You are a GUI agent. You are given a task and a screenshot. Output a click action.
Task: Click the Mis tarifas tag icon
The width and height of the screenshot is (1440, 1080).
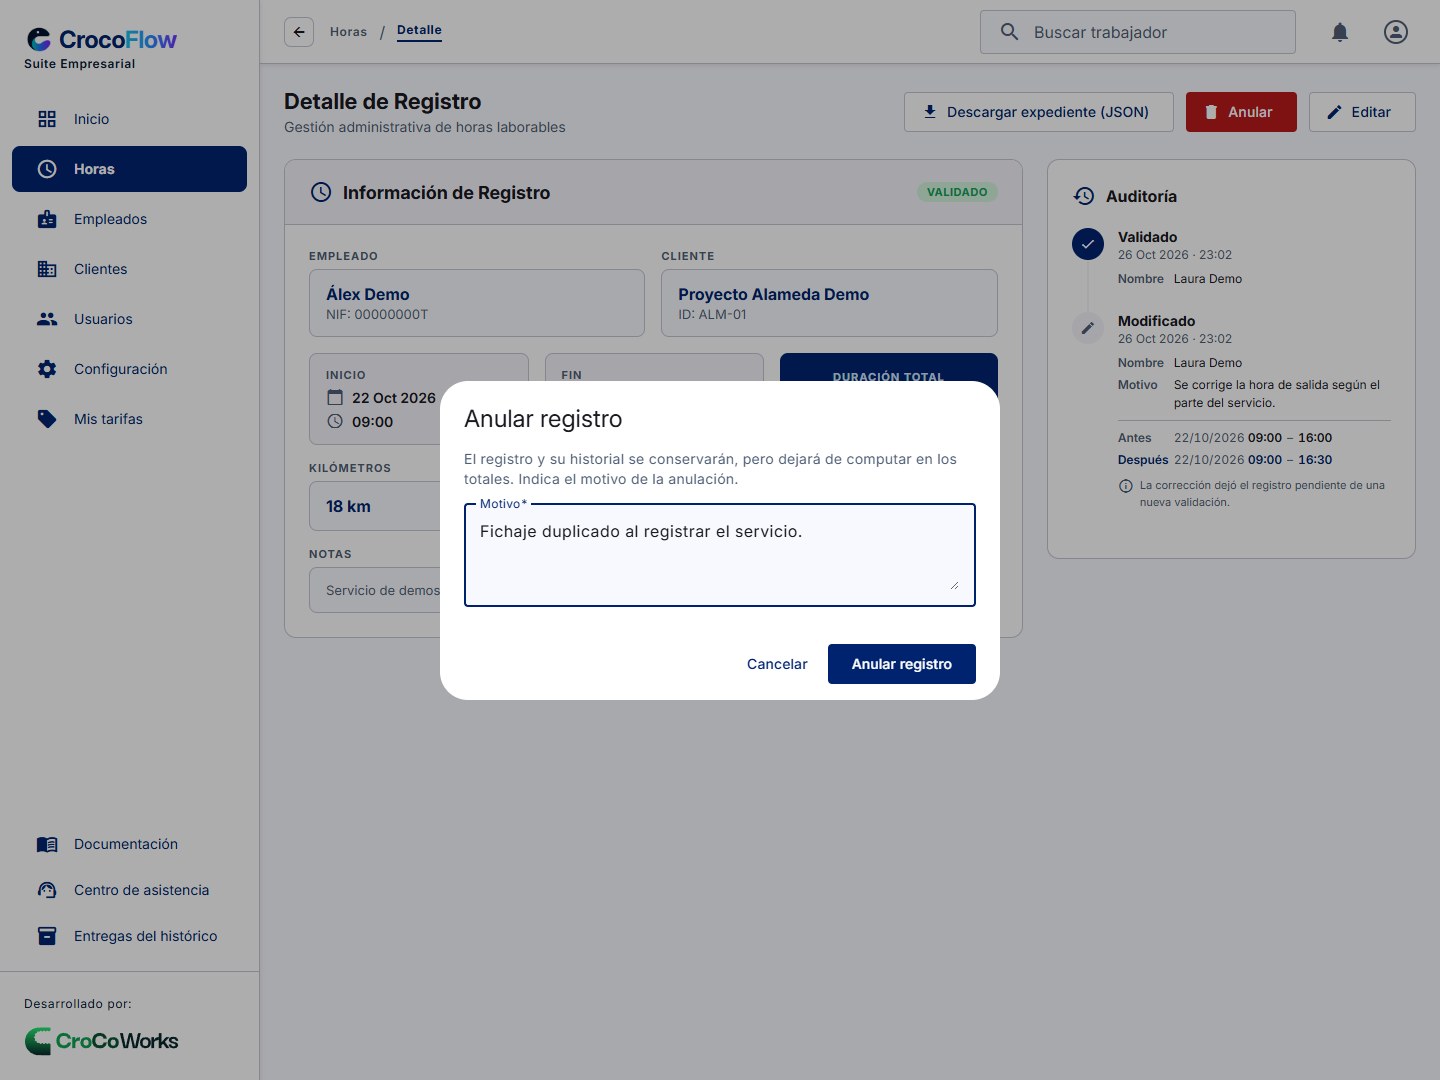click(47, 419)
